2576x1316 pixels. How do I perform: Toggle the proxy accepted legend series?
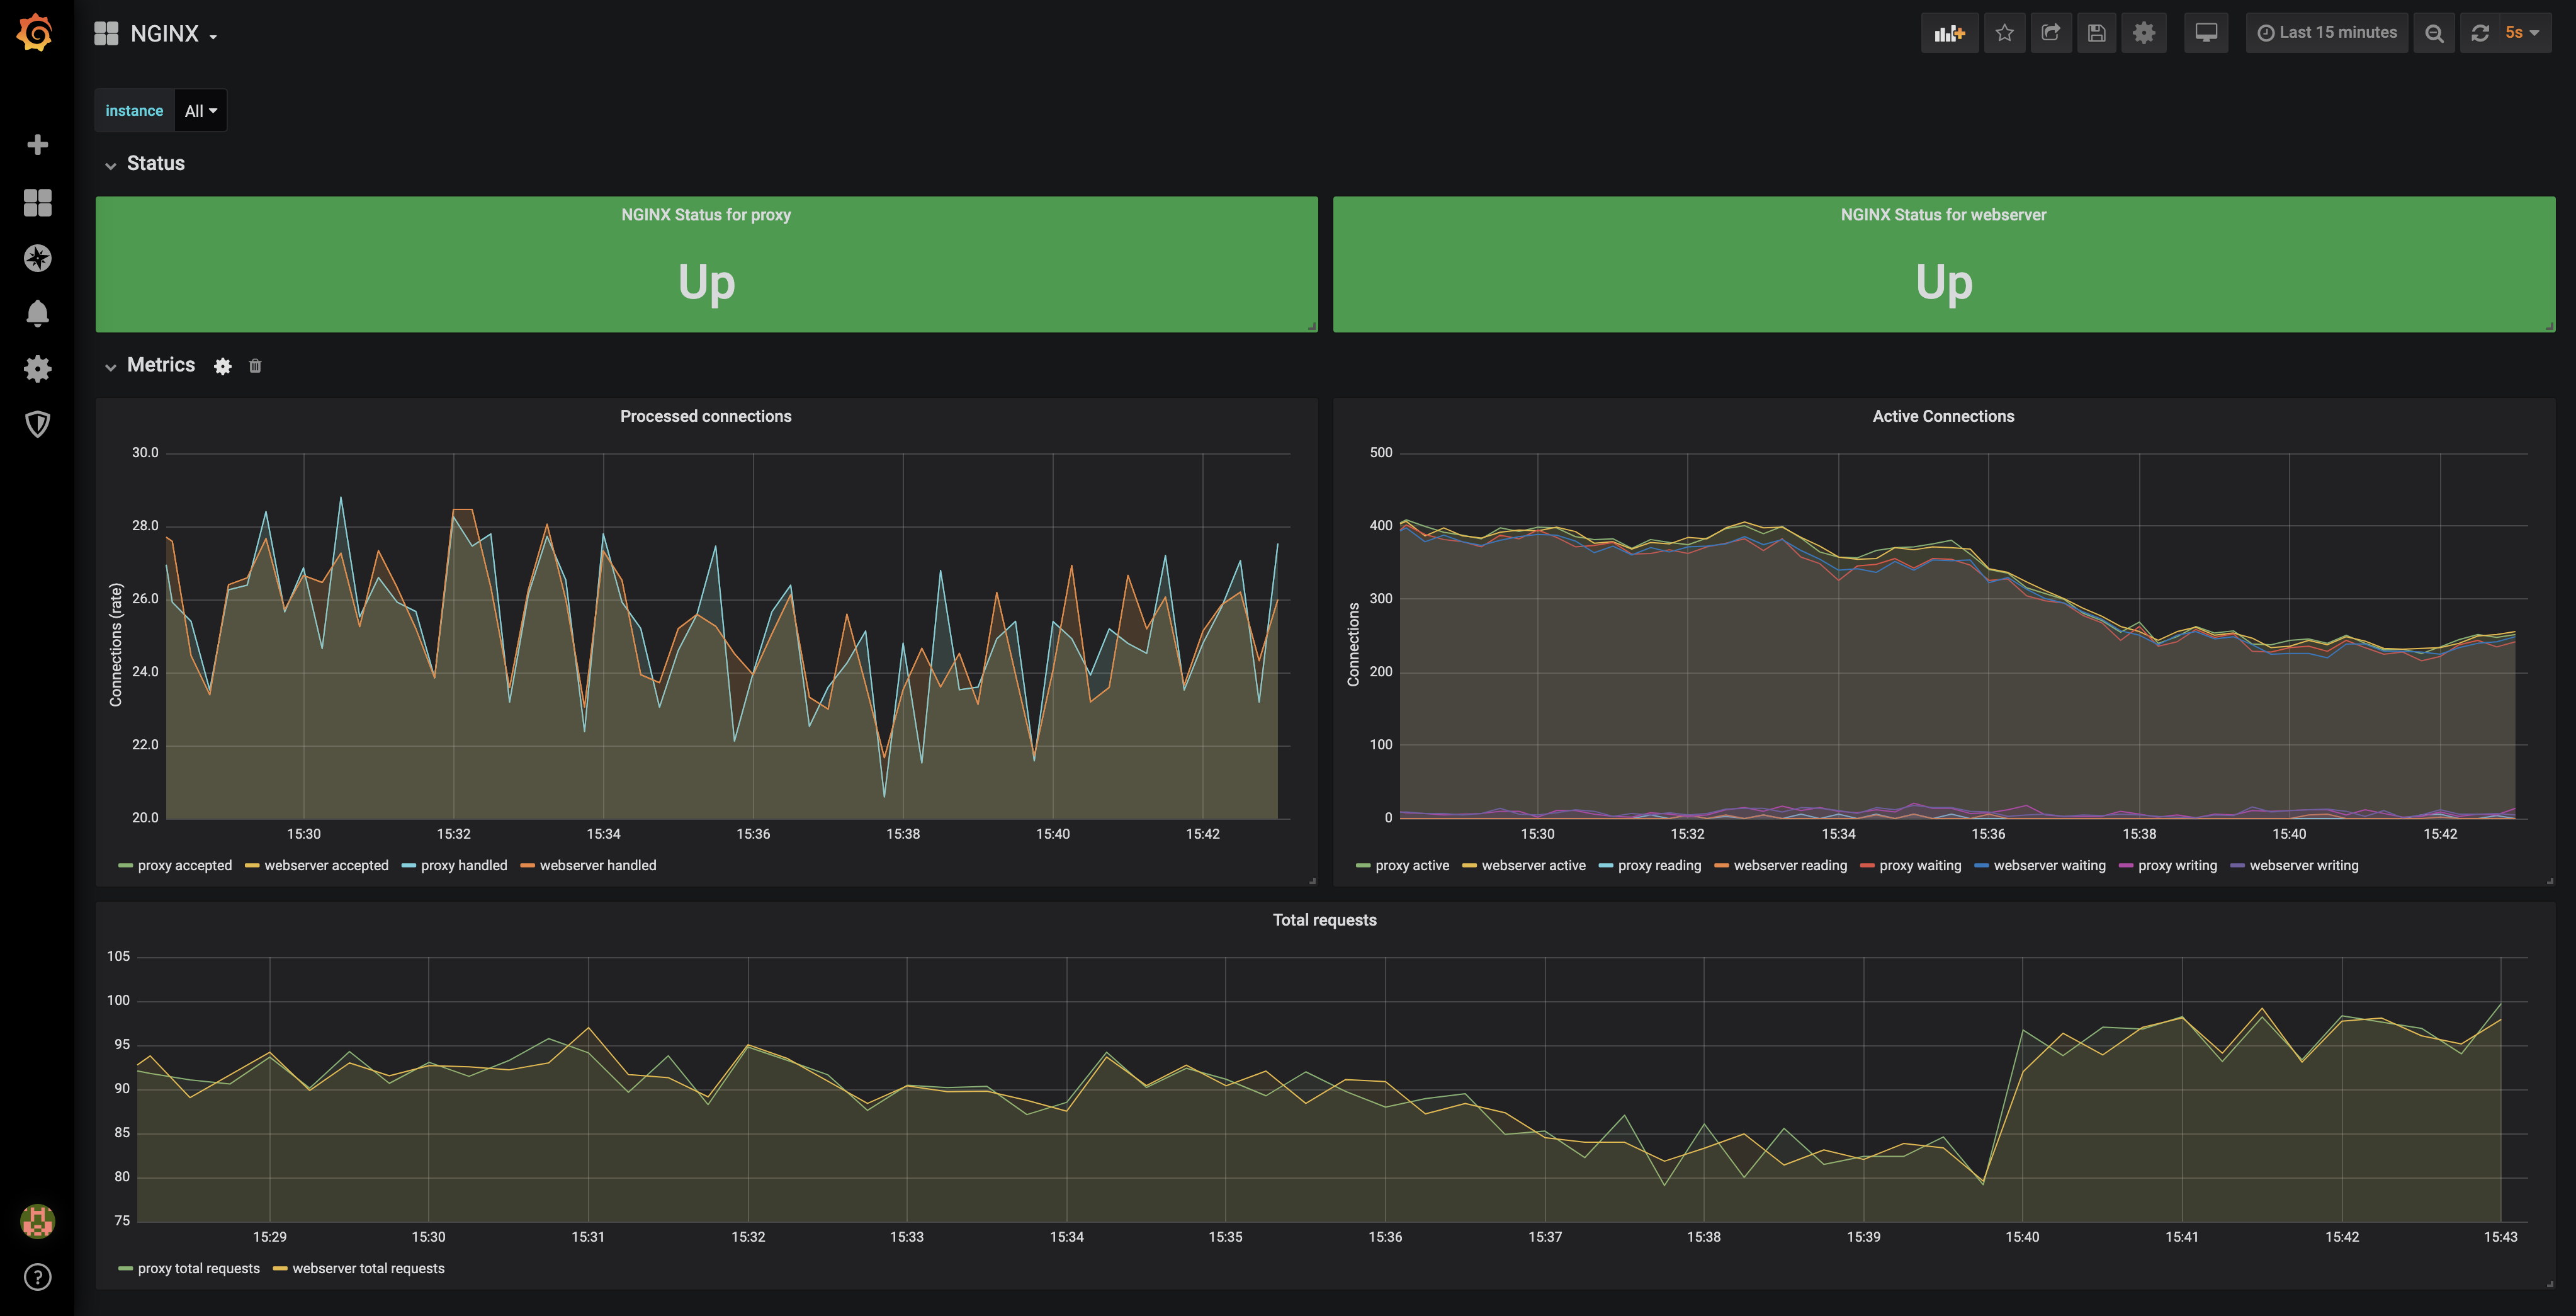pos(184,865)
